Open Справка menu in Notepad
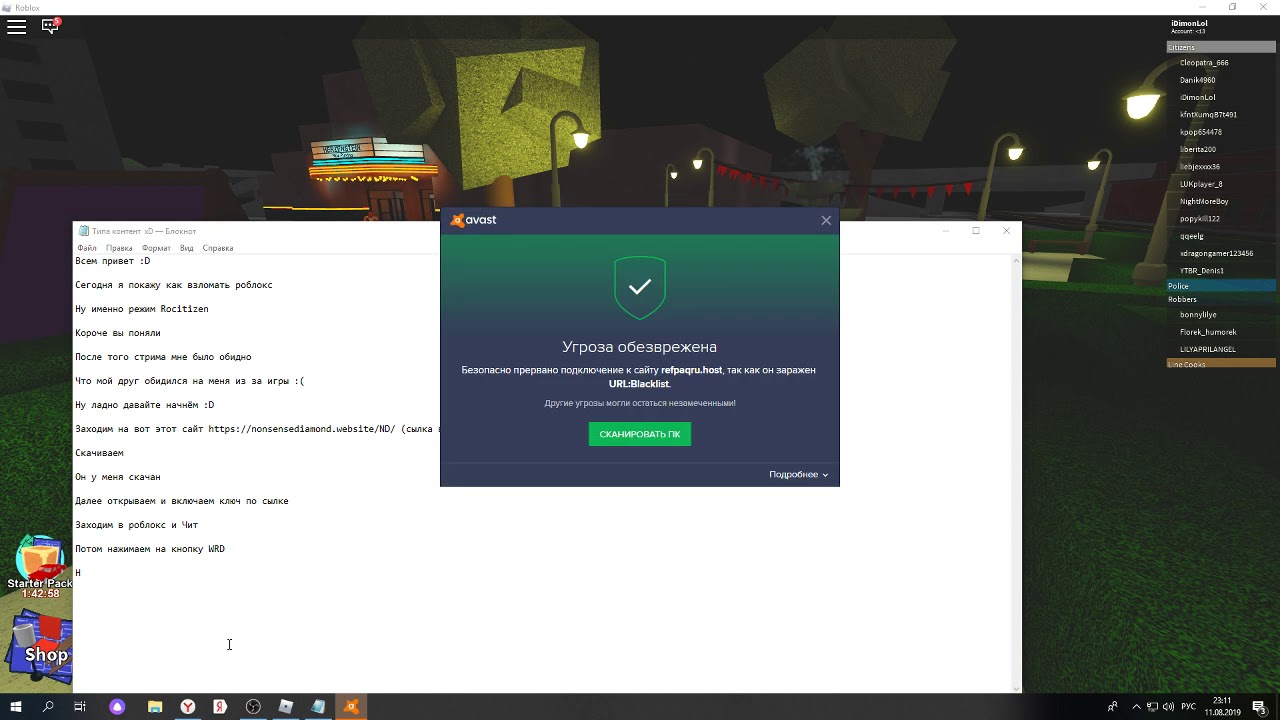This screenshot has width=1280, height=720. click(218, 248)
